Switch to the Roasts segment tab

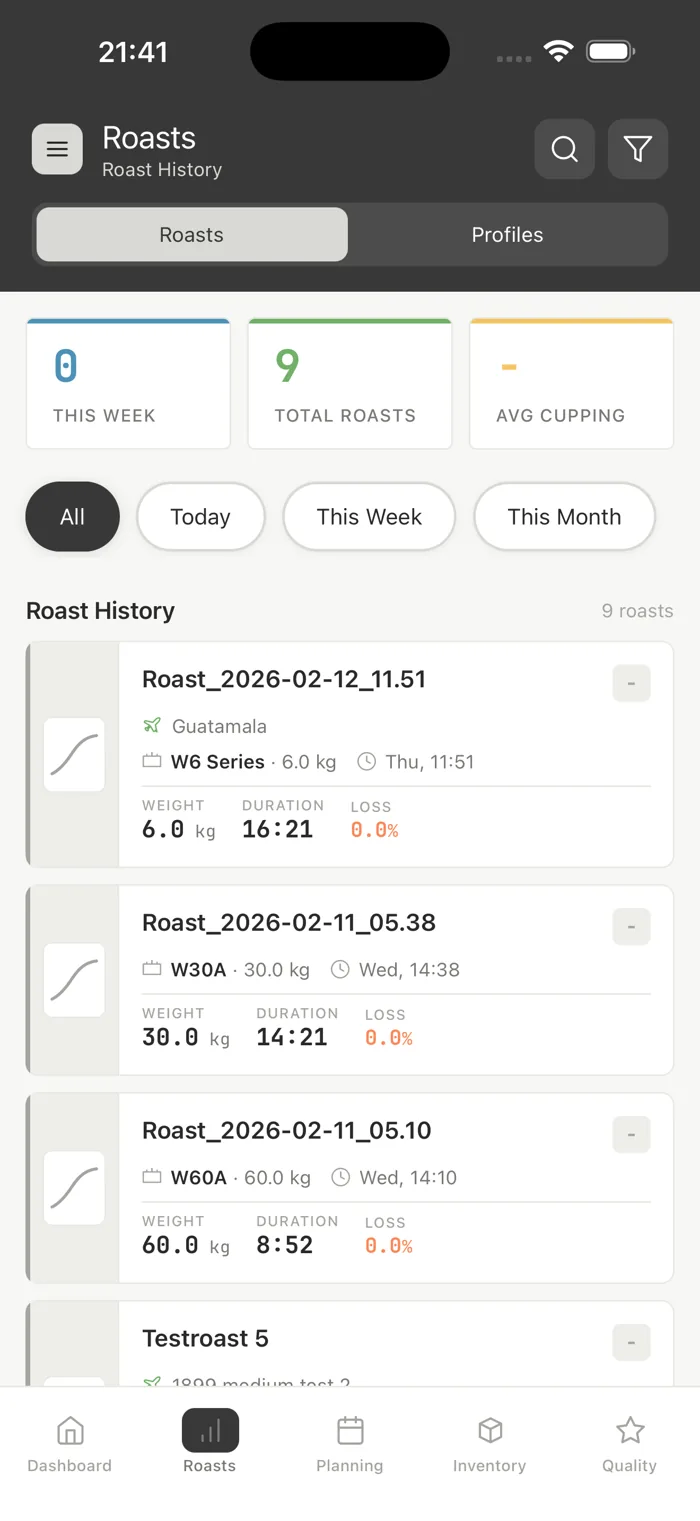pyautogui.click(x=192, y=235)
